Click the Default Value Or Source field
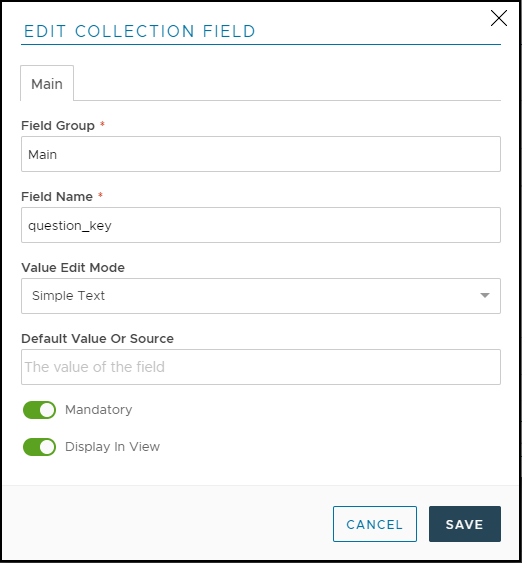 point(261,367)
